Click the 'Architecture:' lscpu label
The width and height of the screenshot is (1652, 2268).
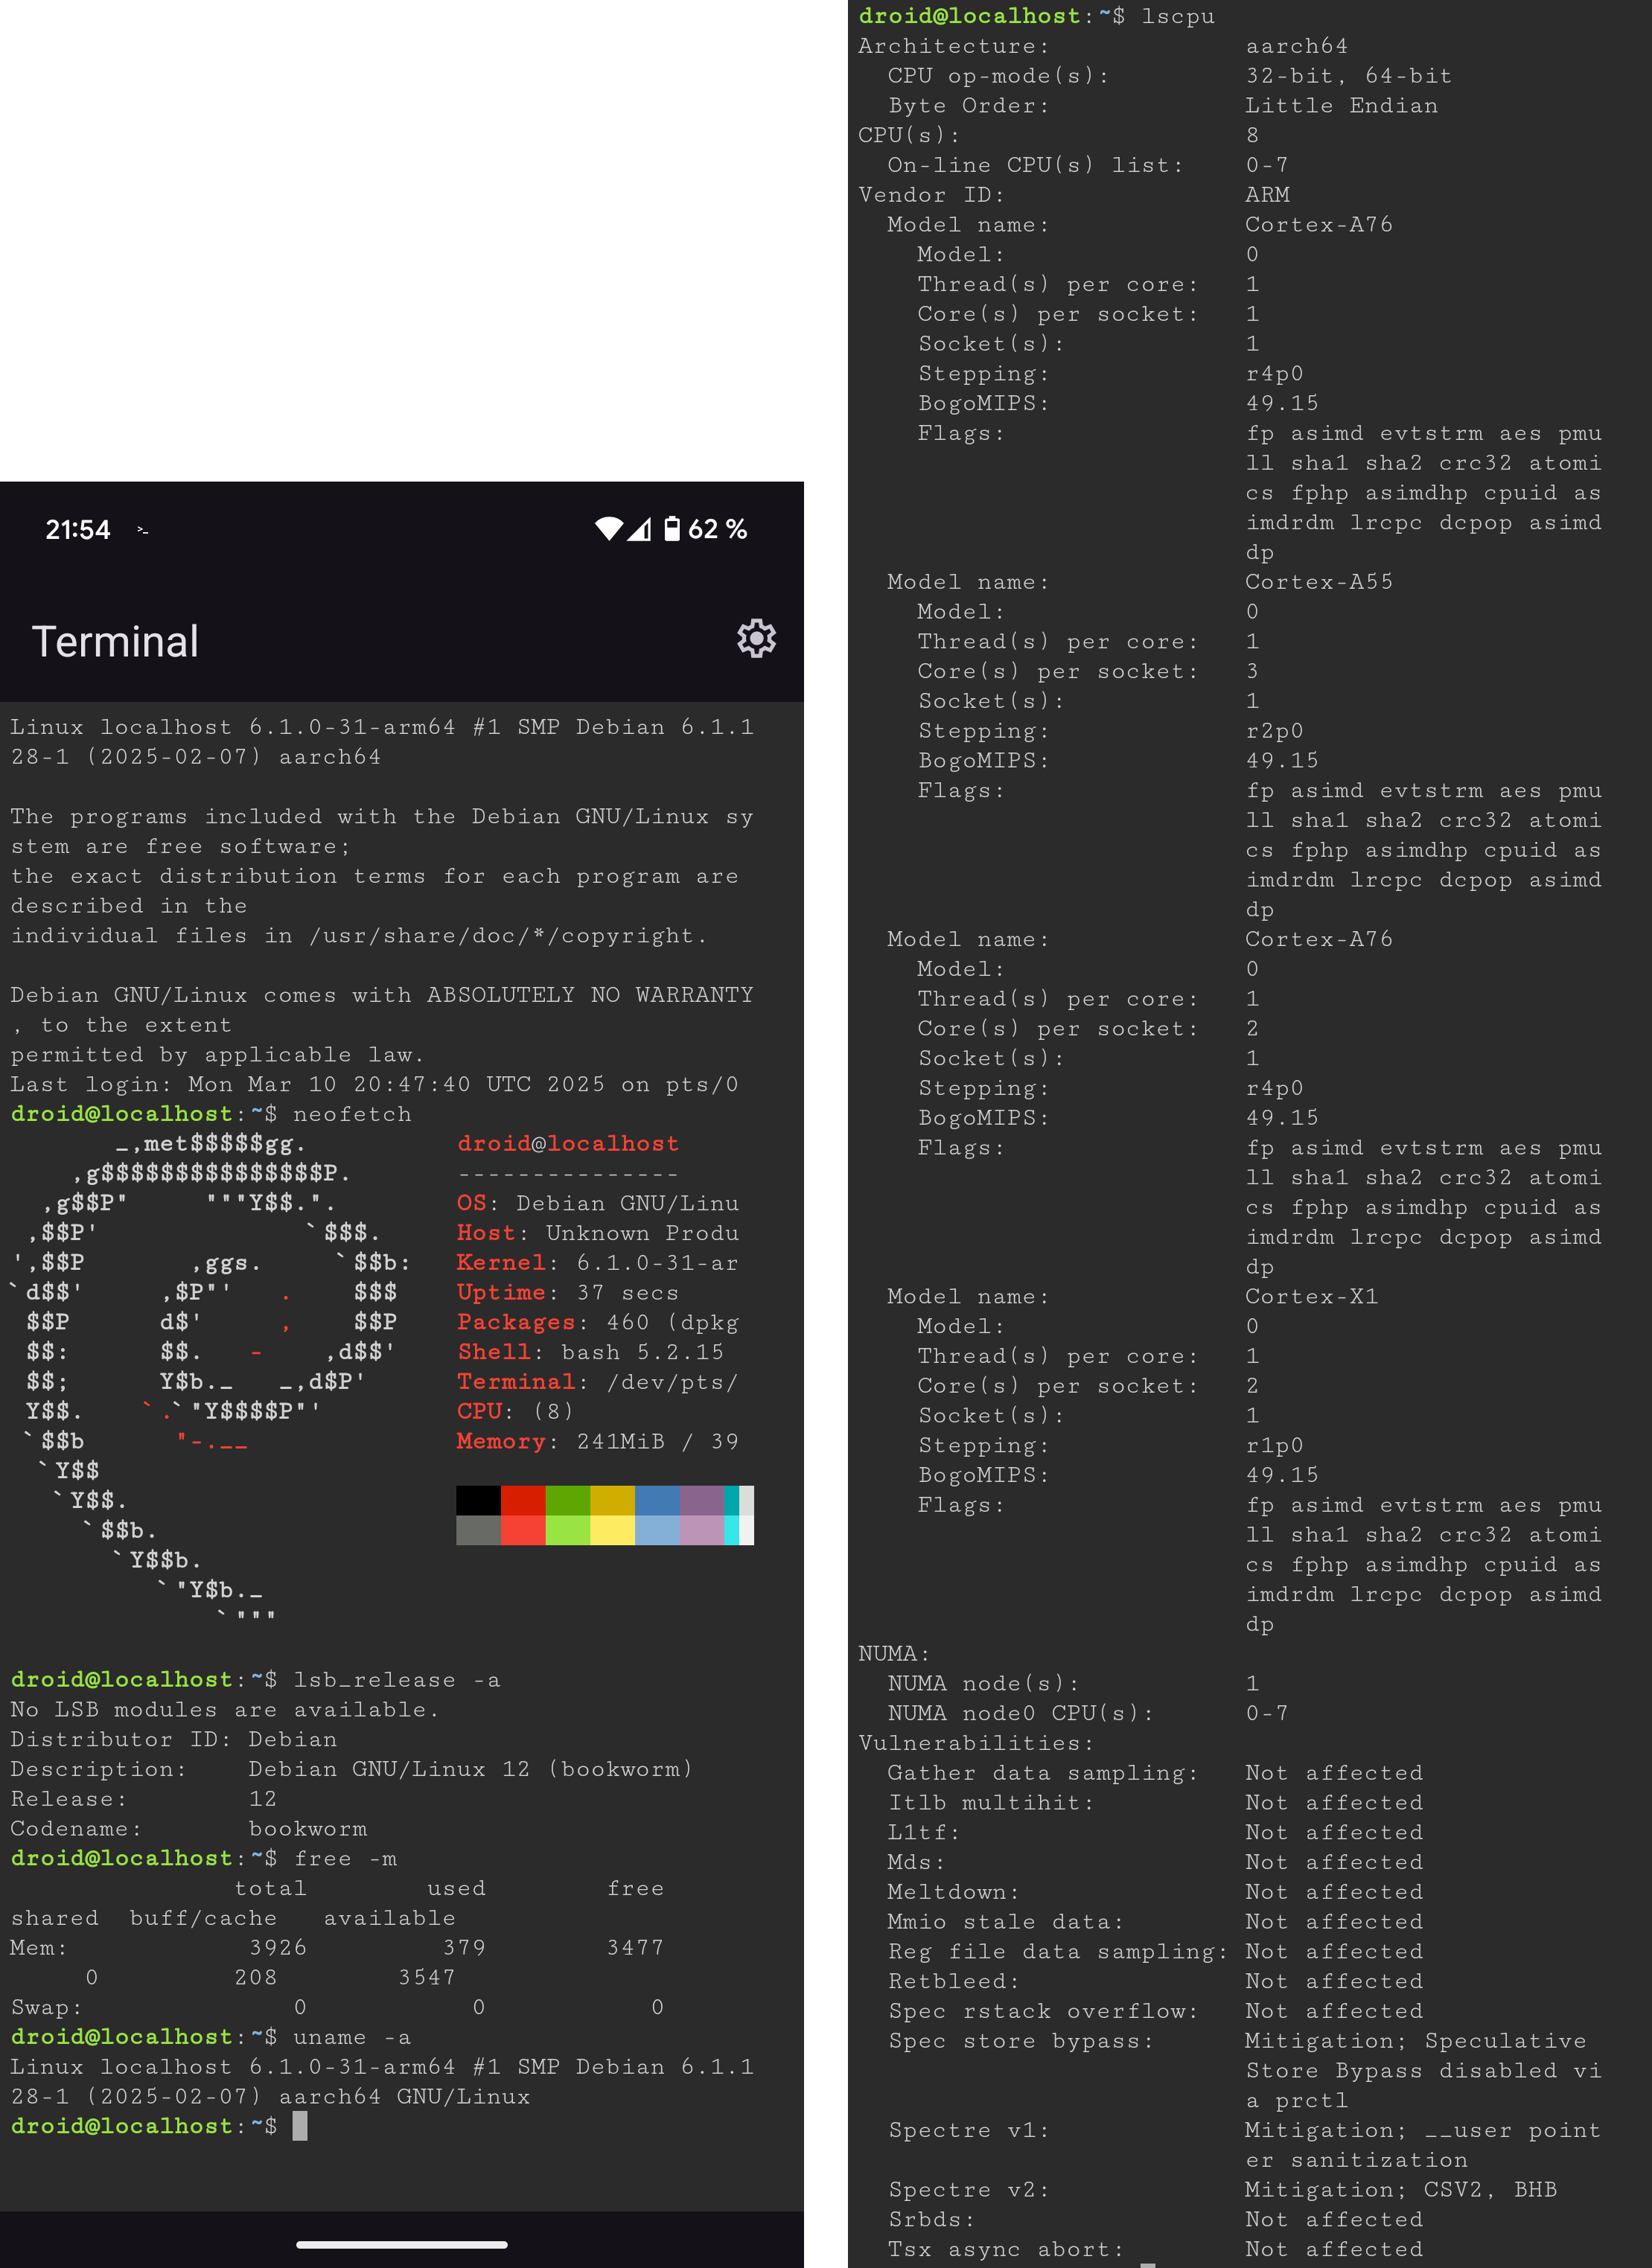tap(954, 46)
